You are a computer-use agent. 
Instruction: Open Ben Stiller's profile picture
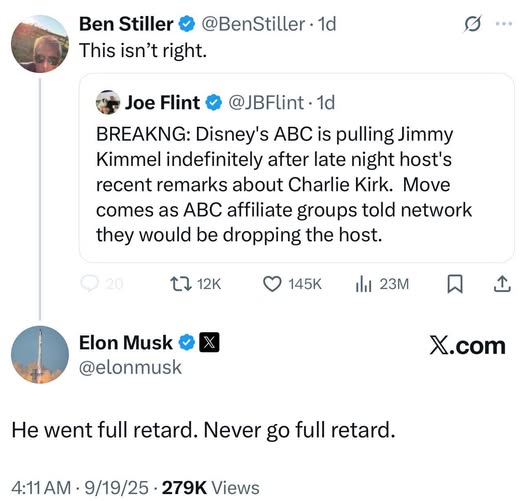tap(40, 44)
